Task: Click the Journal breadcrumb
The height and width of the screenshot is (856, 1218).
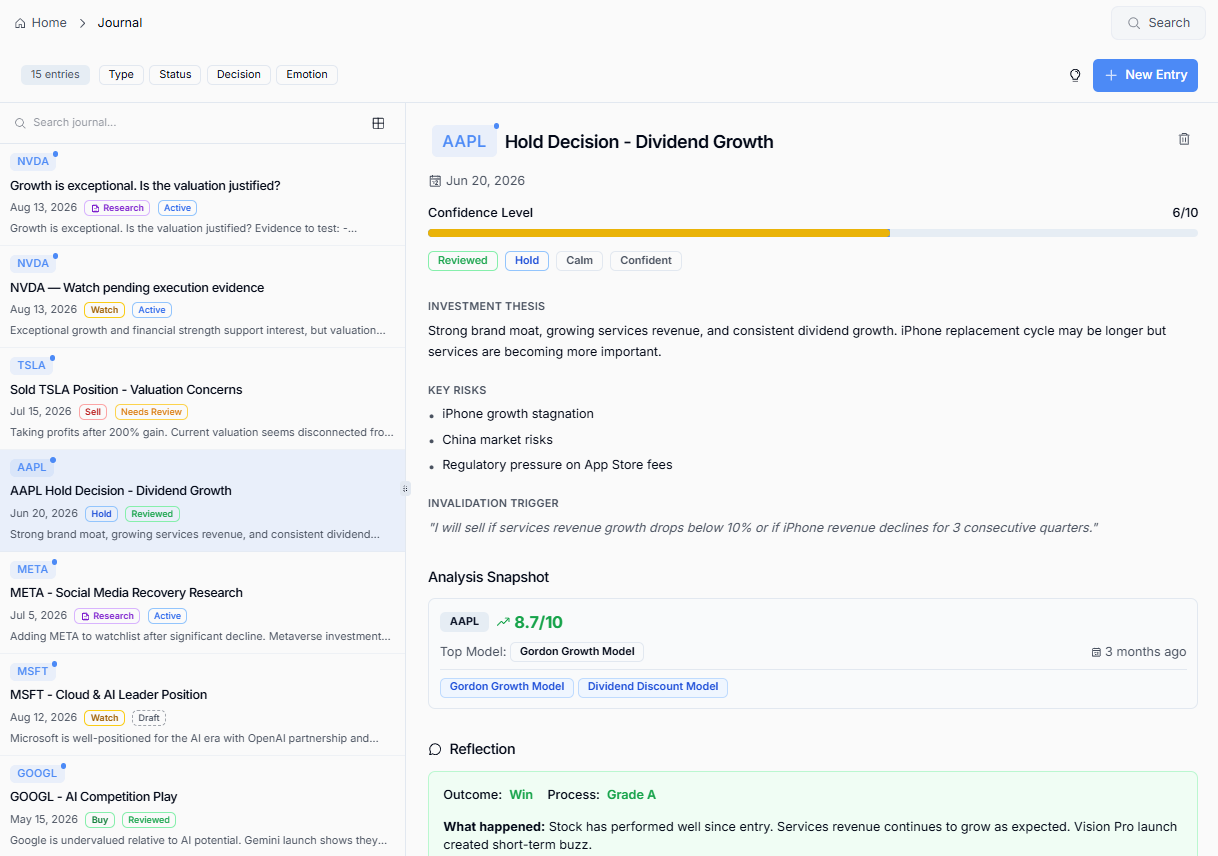Action: (120, 23)
